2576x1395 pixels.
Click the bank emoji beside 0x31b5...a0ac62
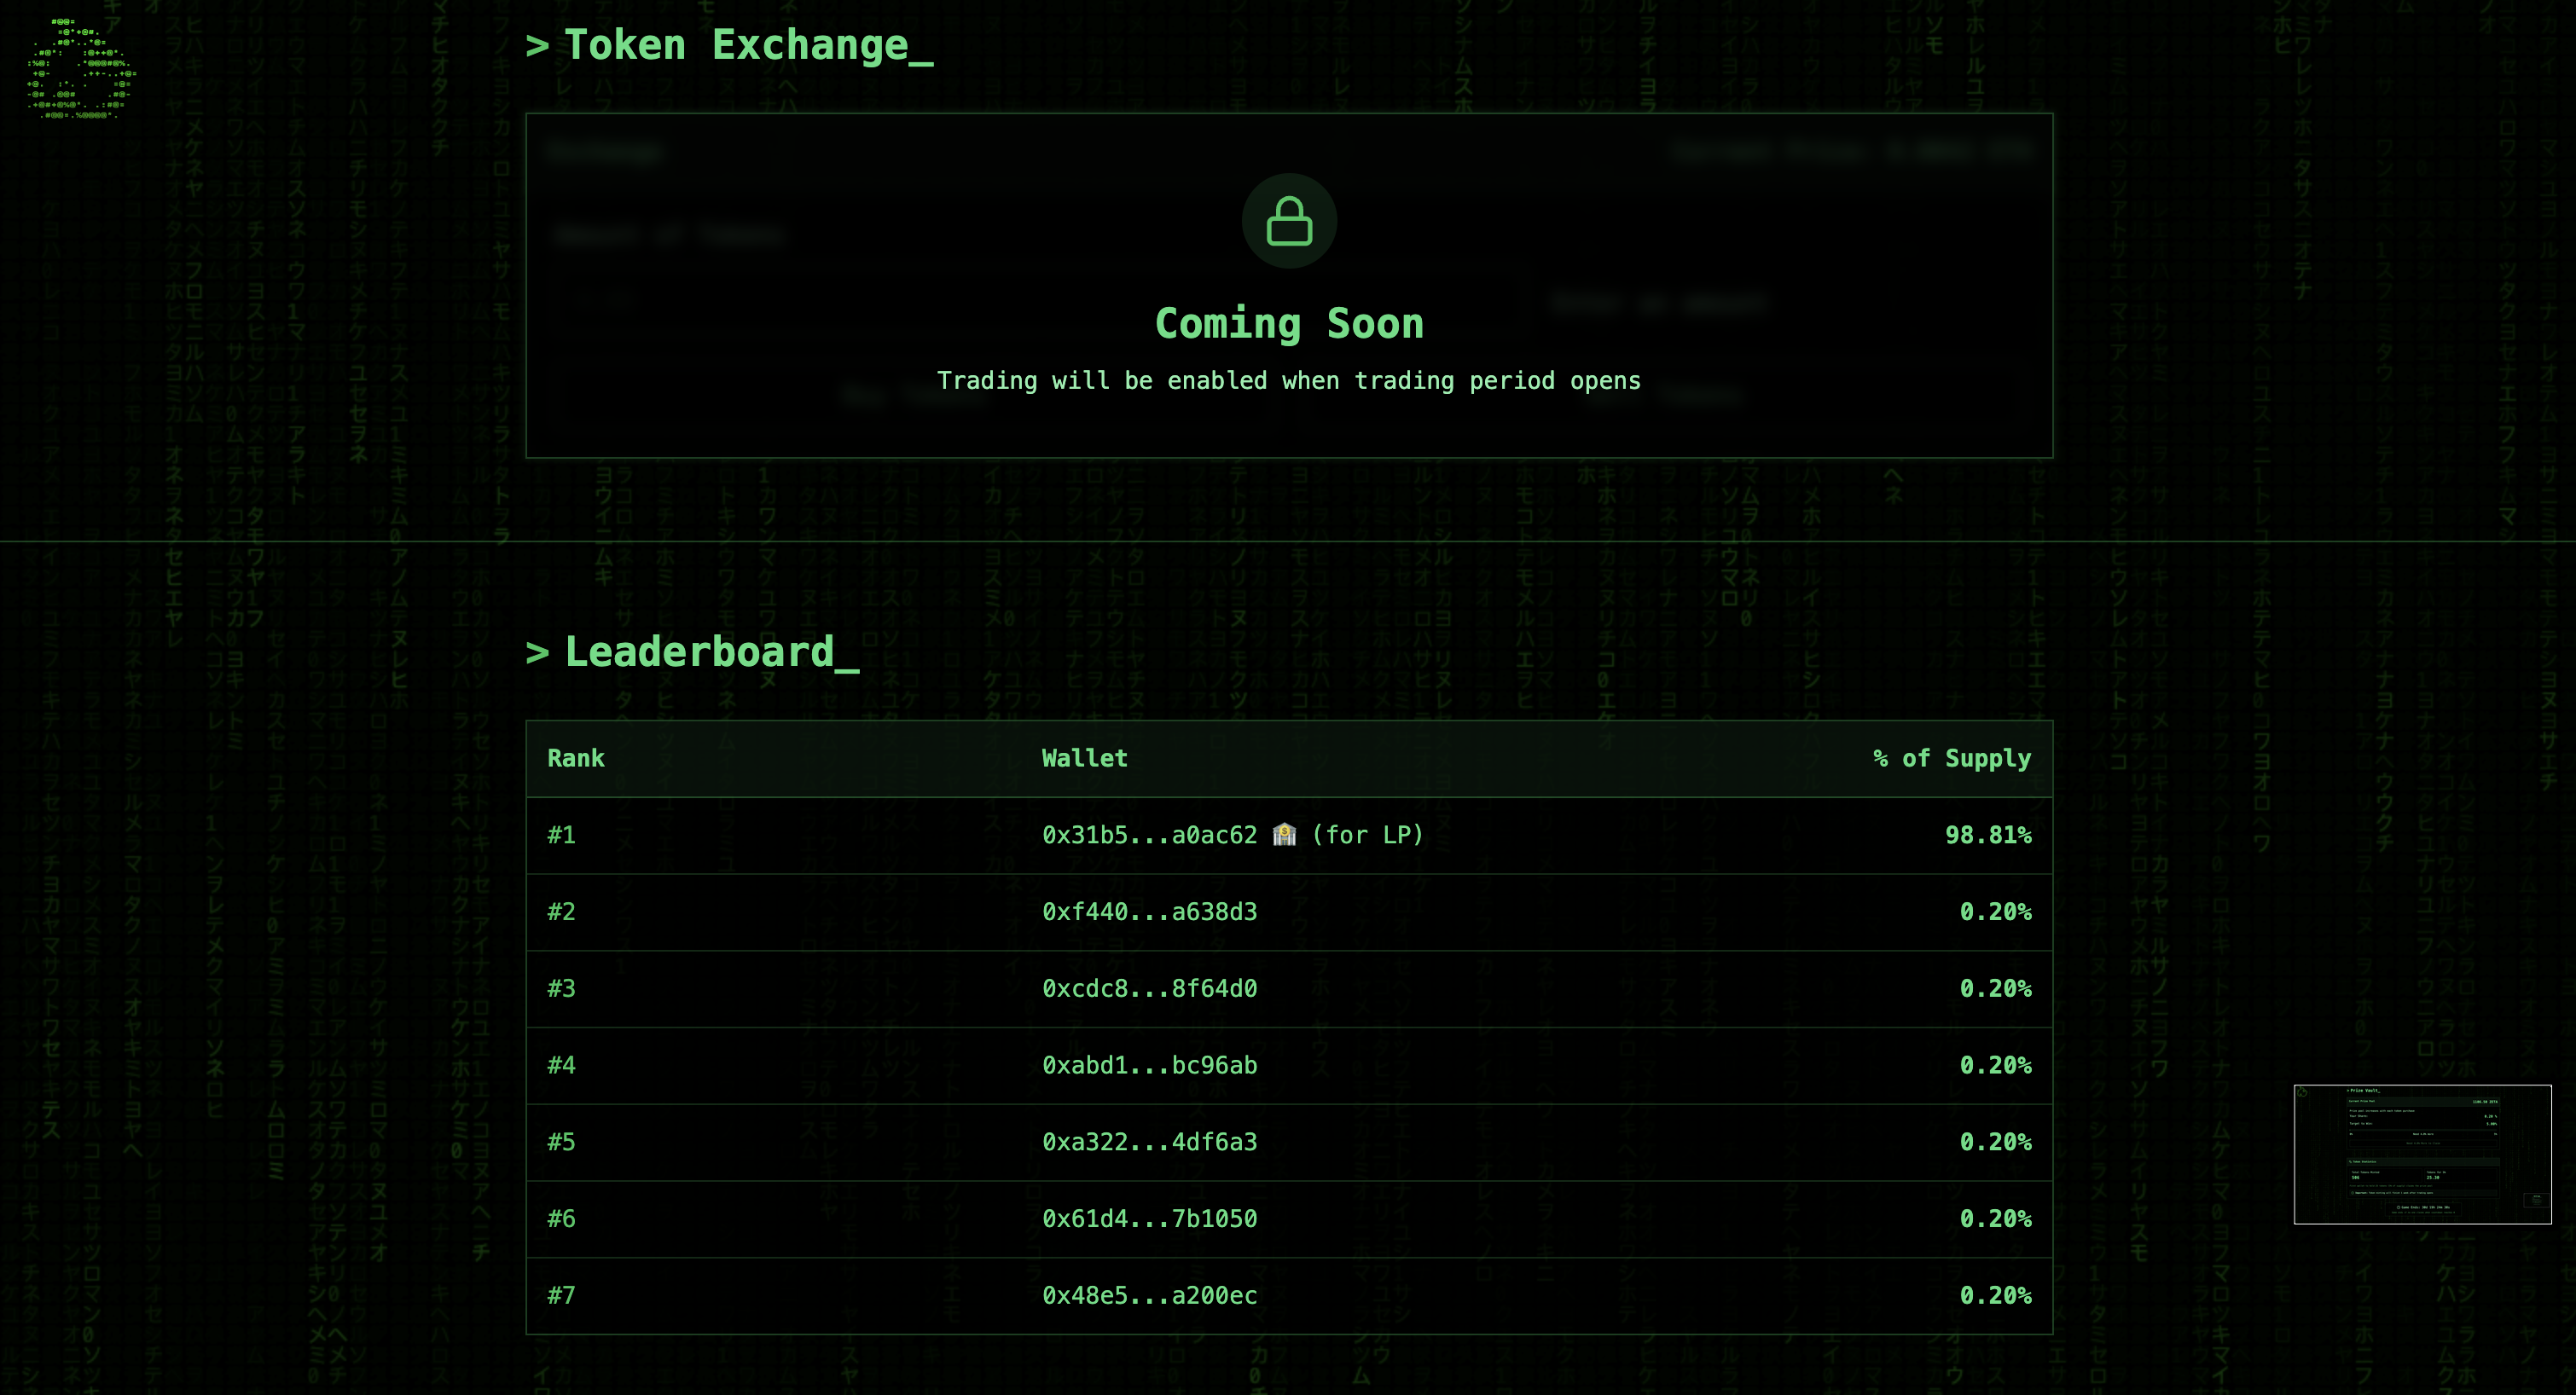pos(1284,834)
